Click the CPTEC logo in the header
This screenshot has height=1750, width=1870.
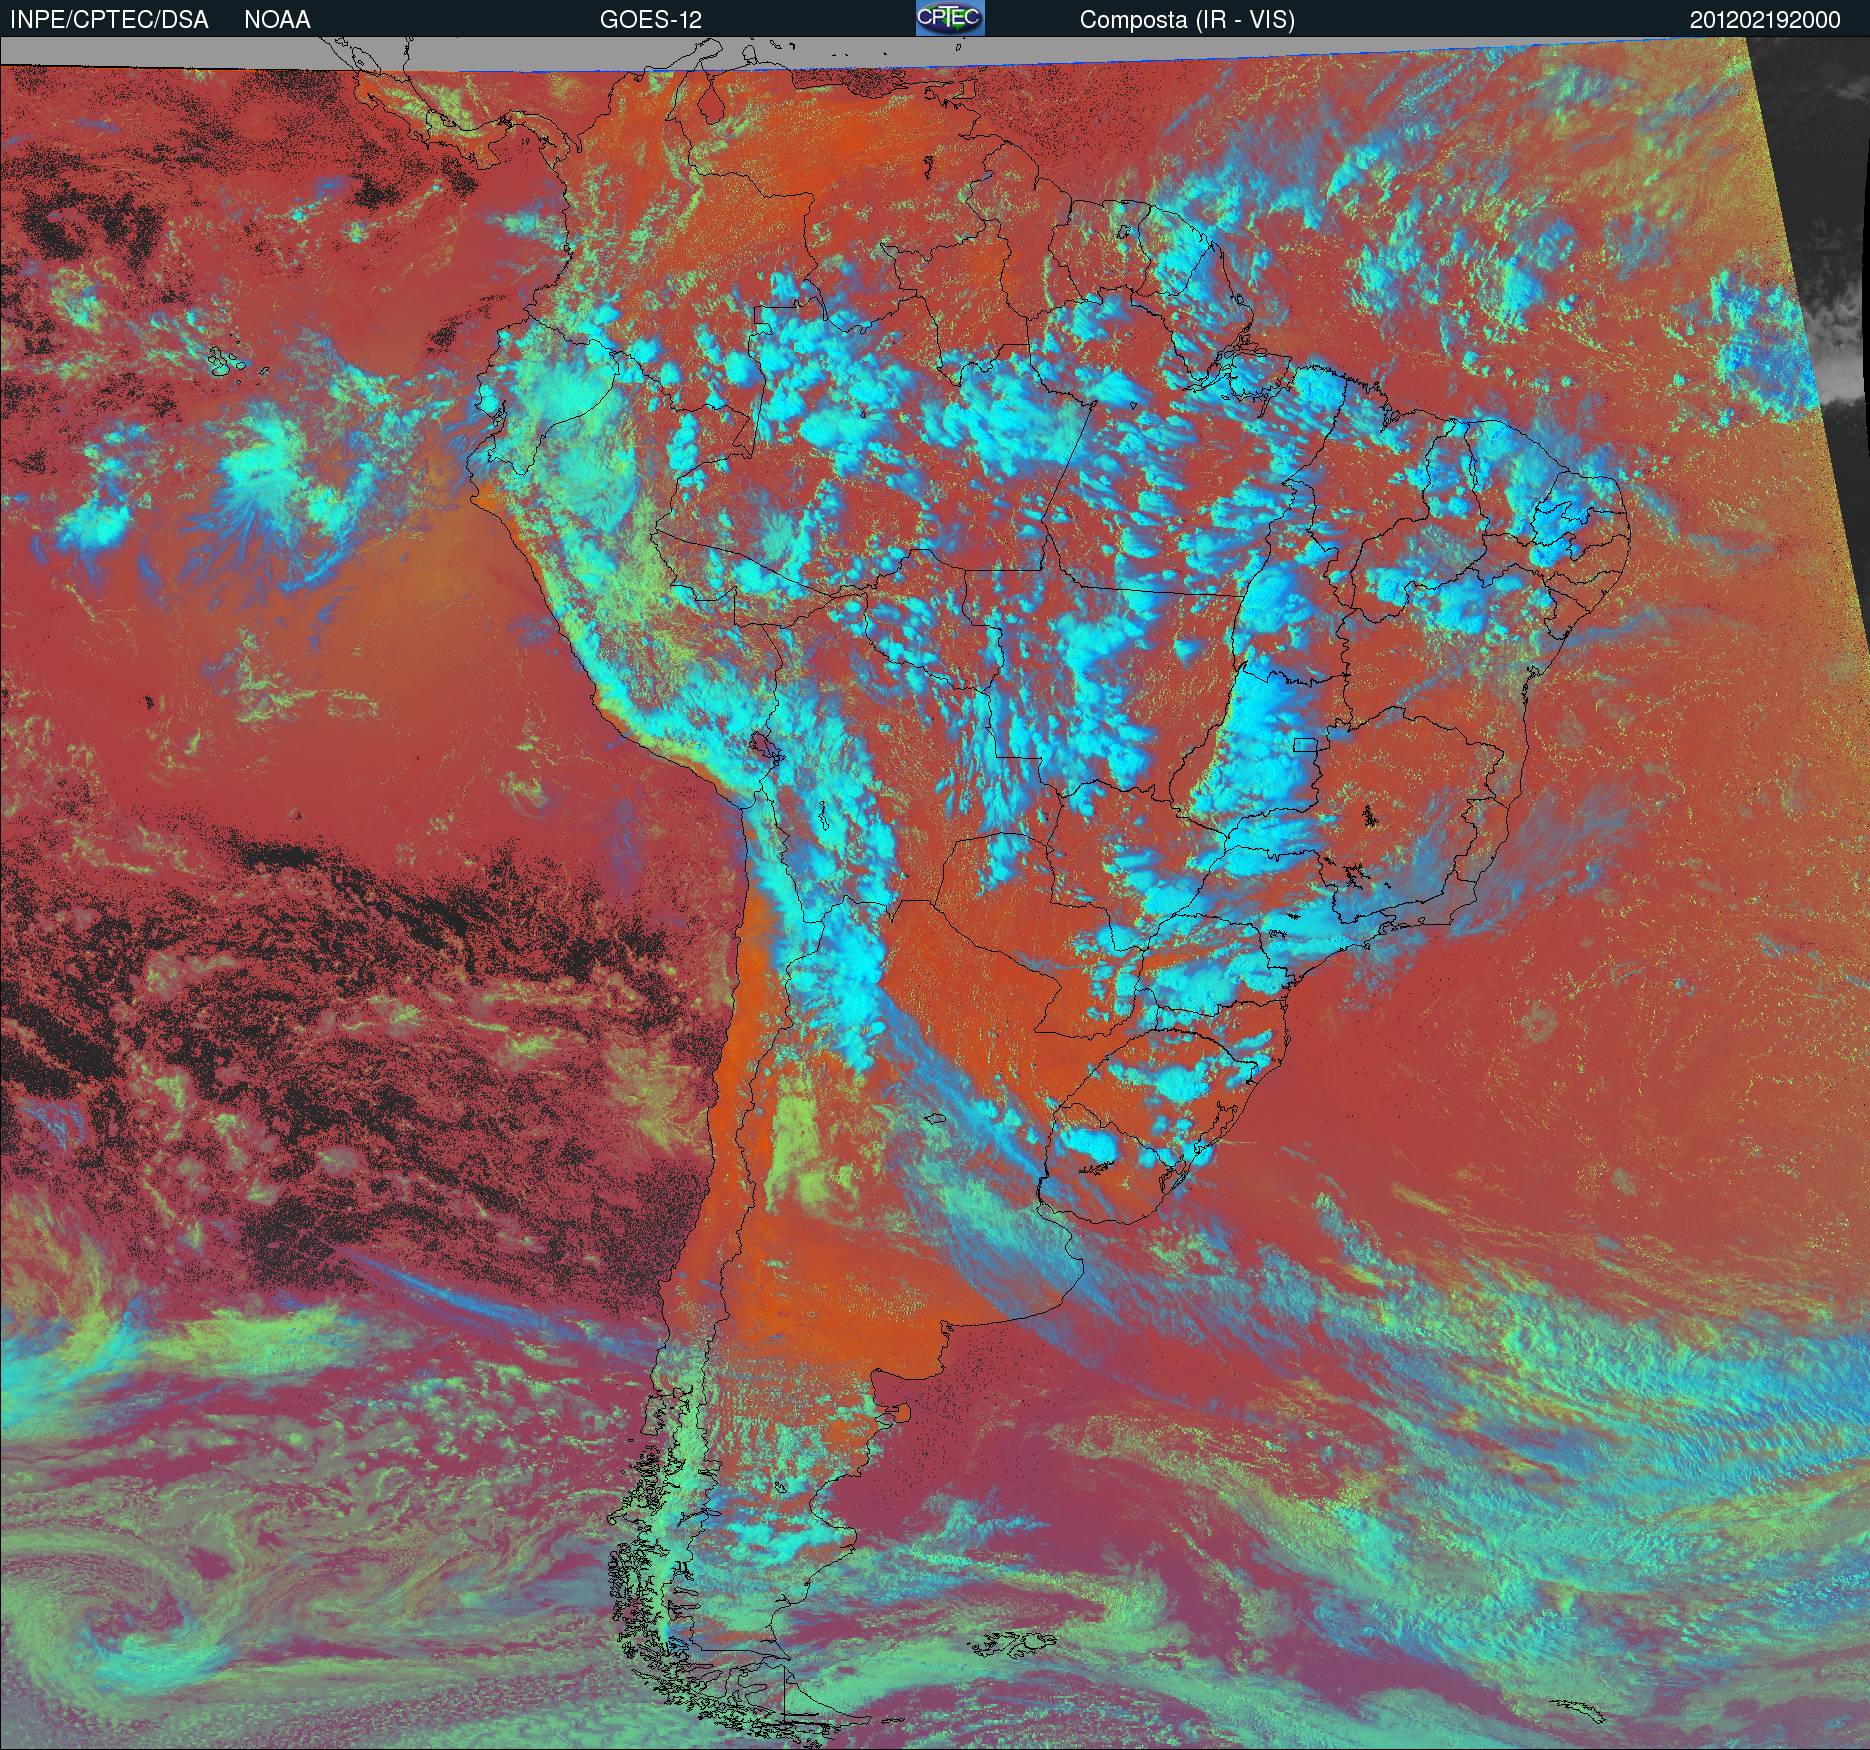click(x=950, y=18)
